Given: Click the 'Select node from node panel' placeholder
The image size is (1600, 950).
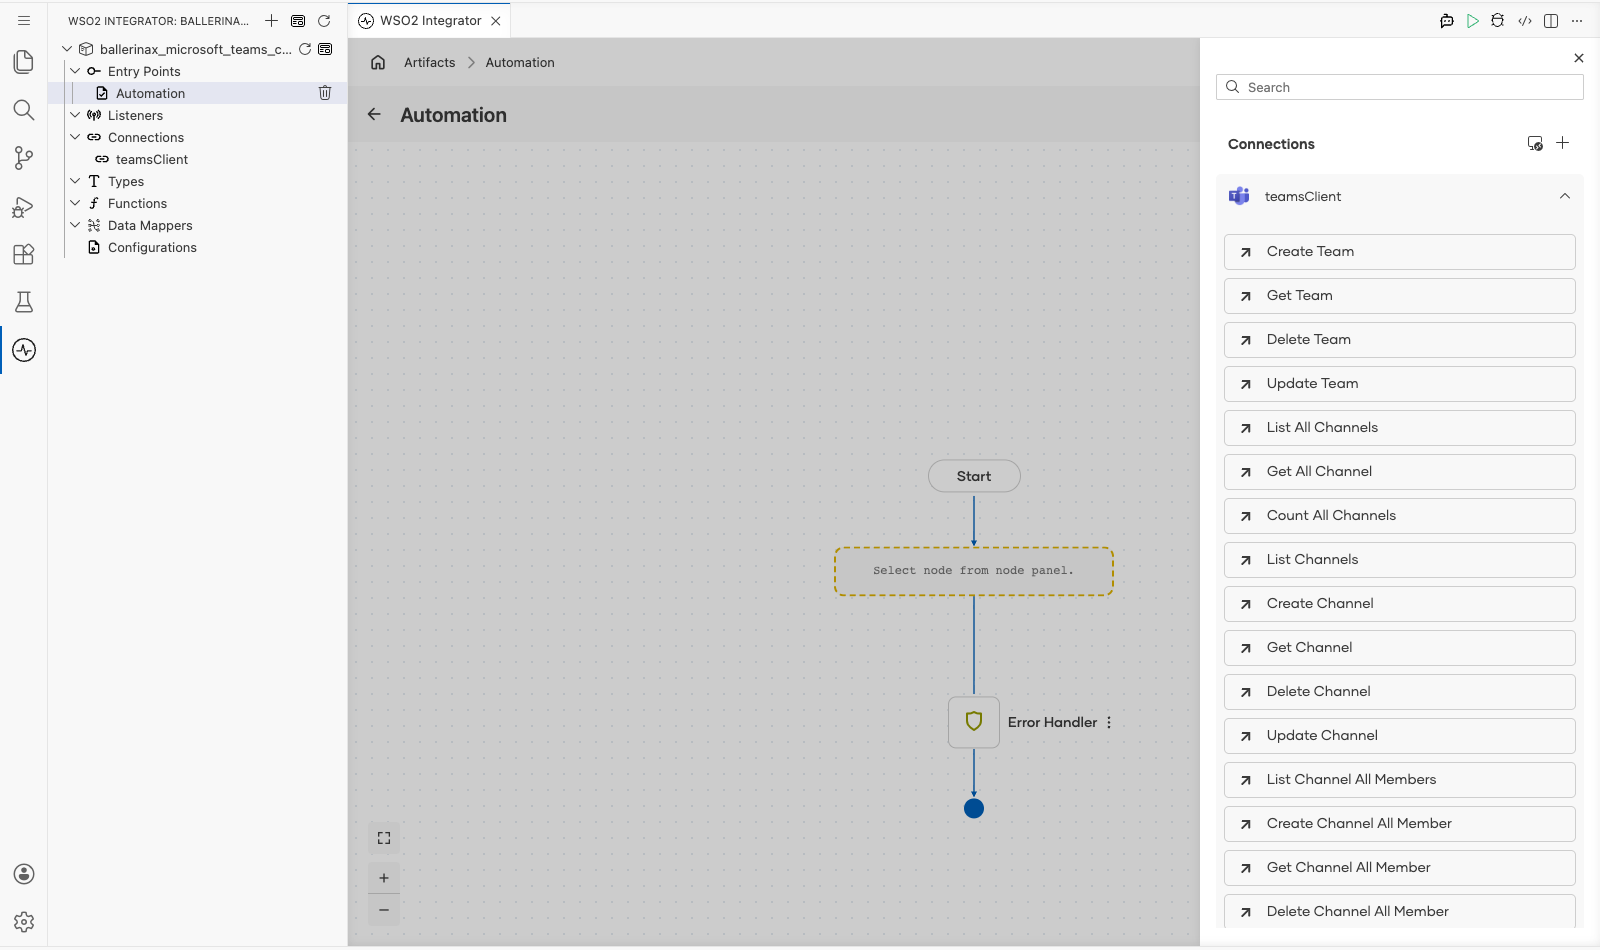Looking at the screenshot, I should click(974, 571).
